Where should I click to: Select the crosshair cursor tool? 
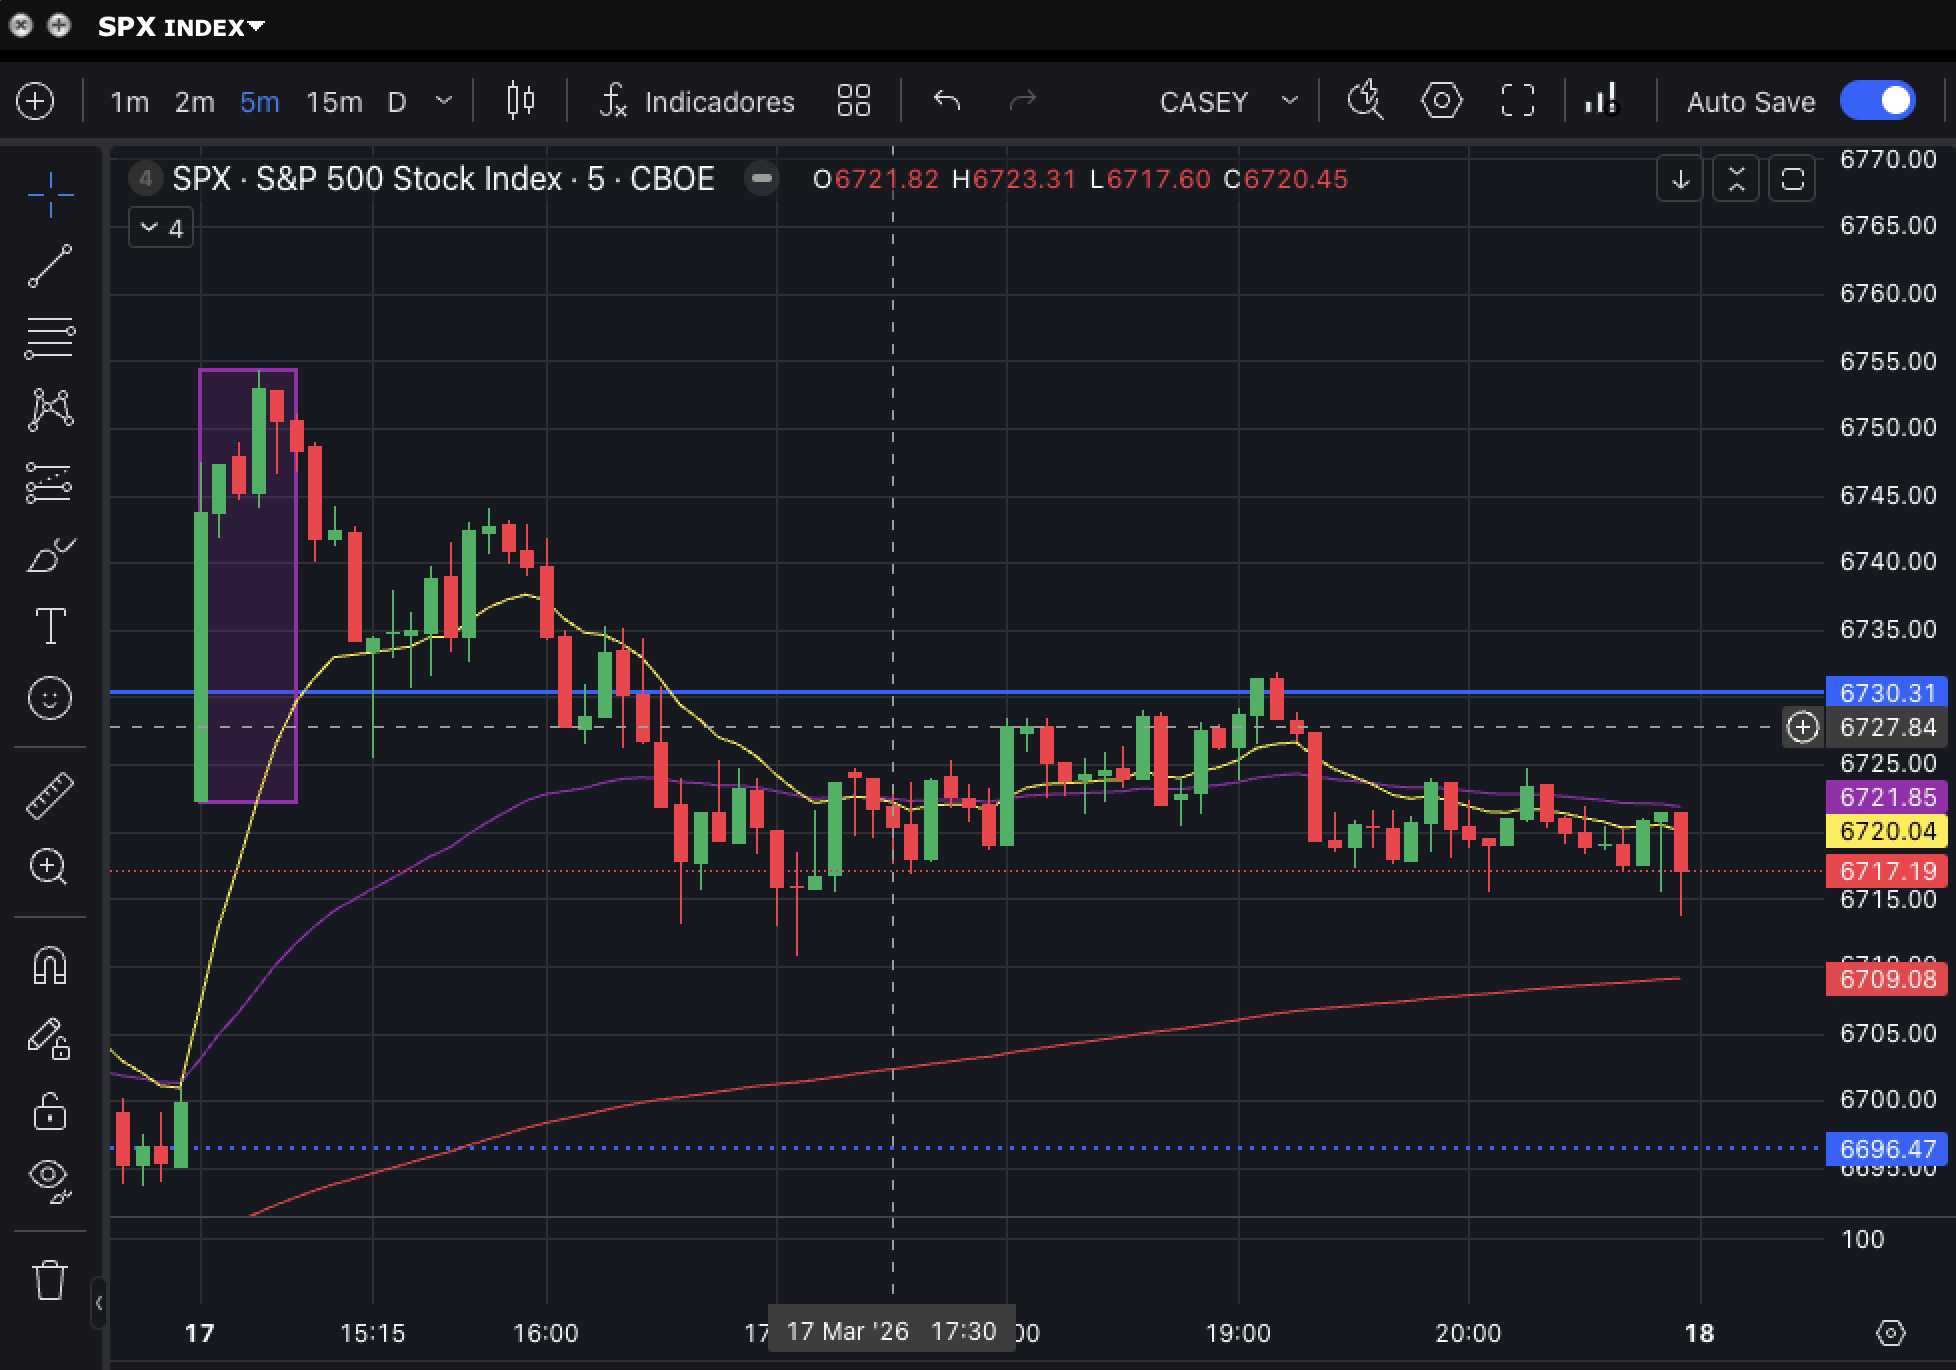click(x=50, y=196)
